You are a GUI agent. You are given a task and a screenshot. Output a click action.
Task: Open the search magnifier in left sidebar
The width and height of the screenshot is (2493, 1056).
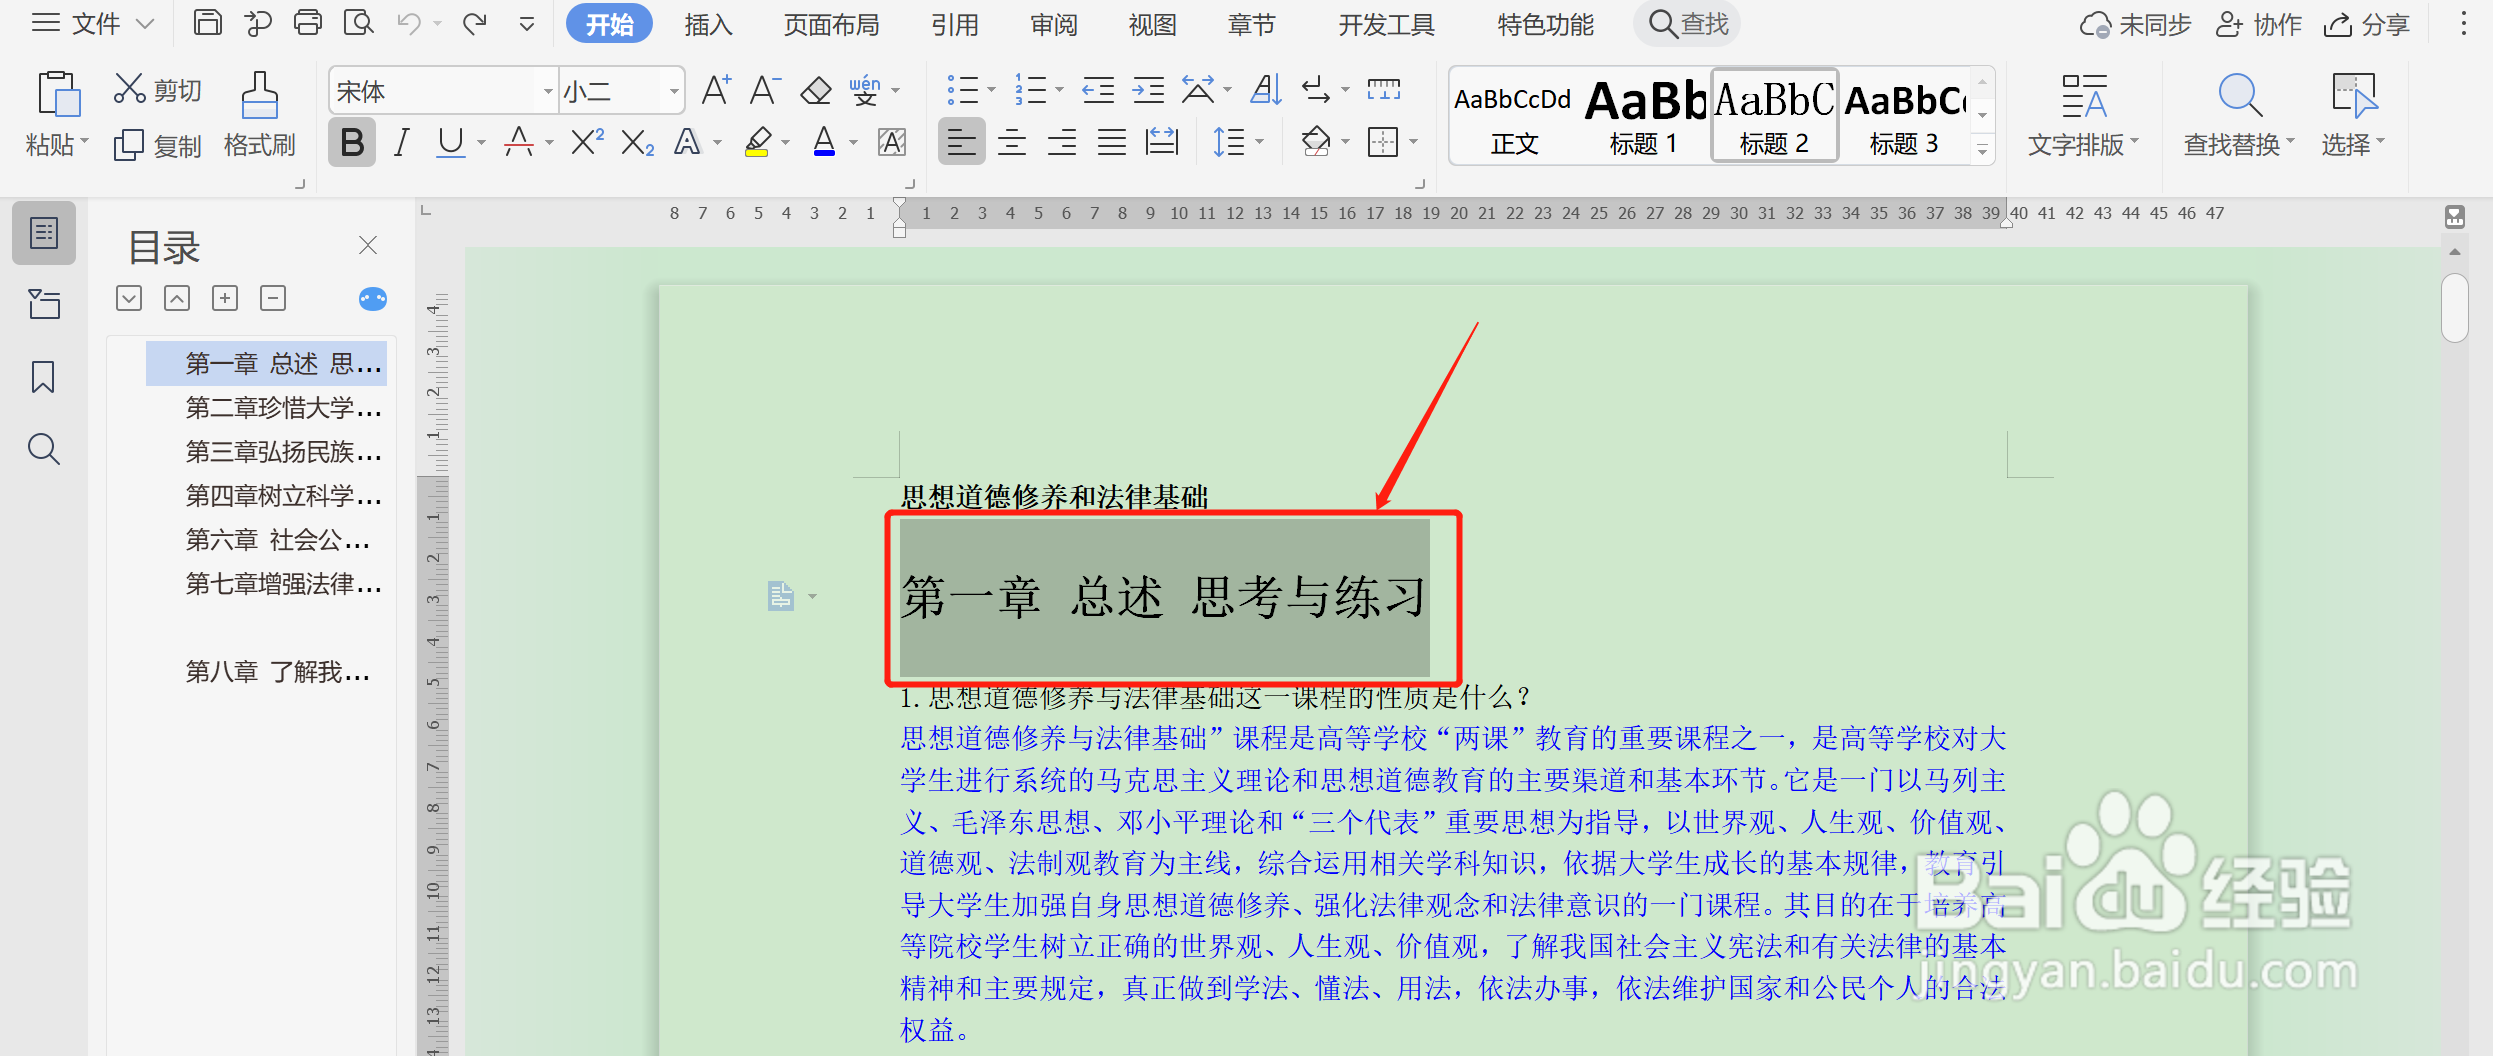point(43,449)
